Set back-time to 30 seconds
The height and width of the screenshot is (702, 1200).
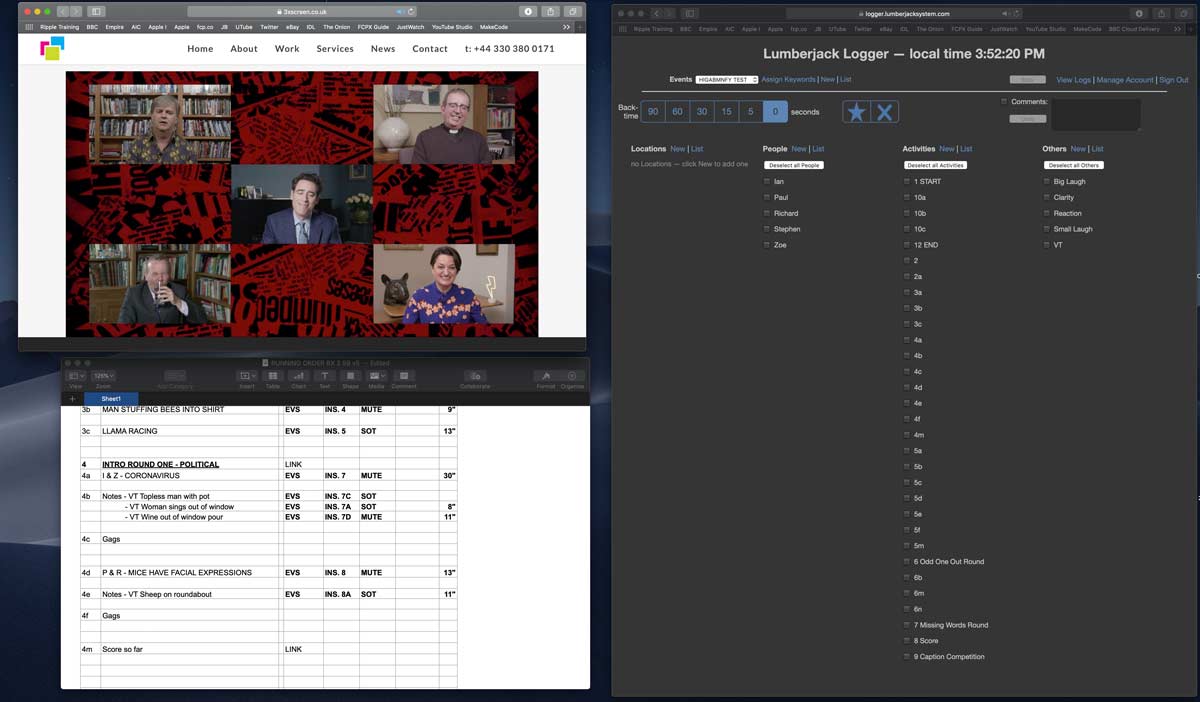702,112
